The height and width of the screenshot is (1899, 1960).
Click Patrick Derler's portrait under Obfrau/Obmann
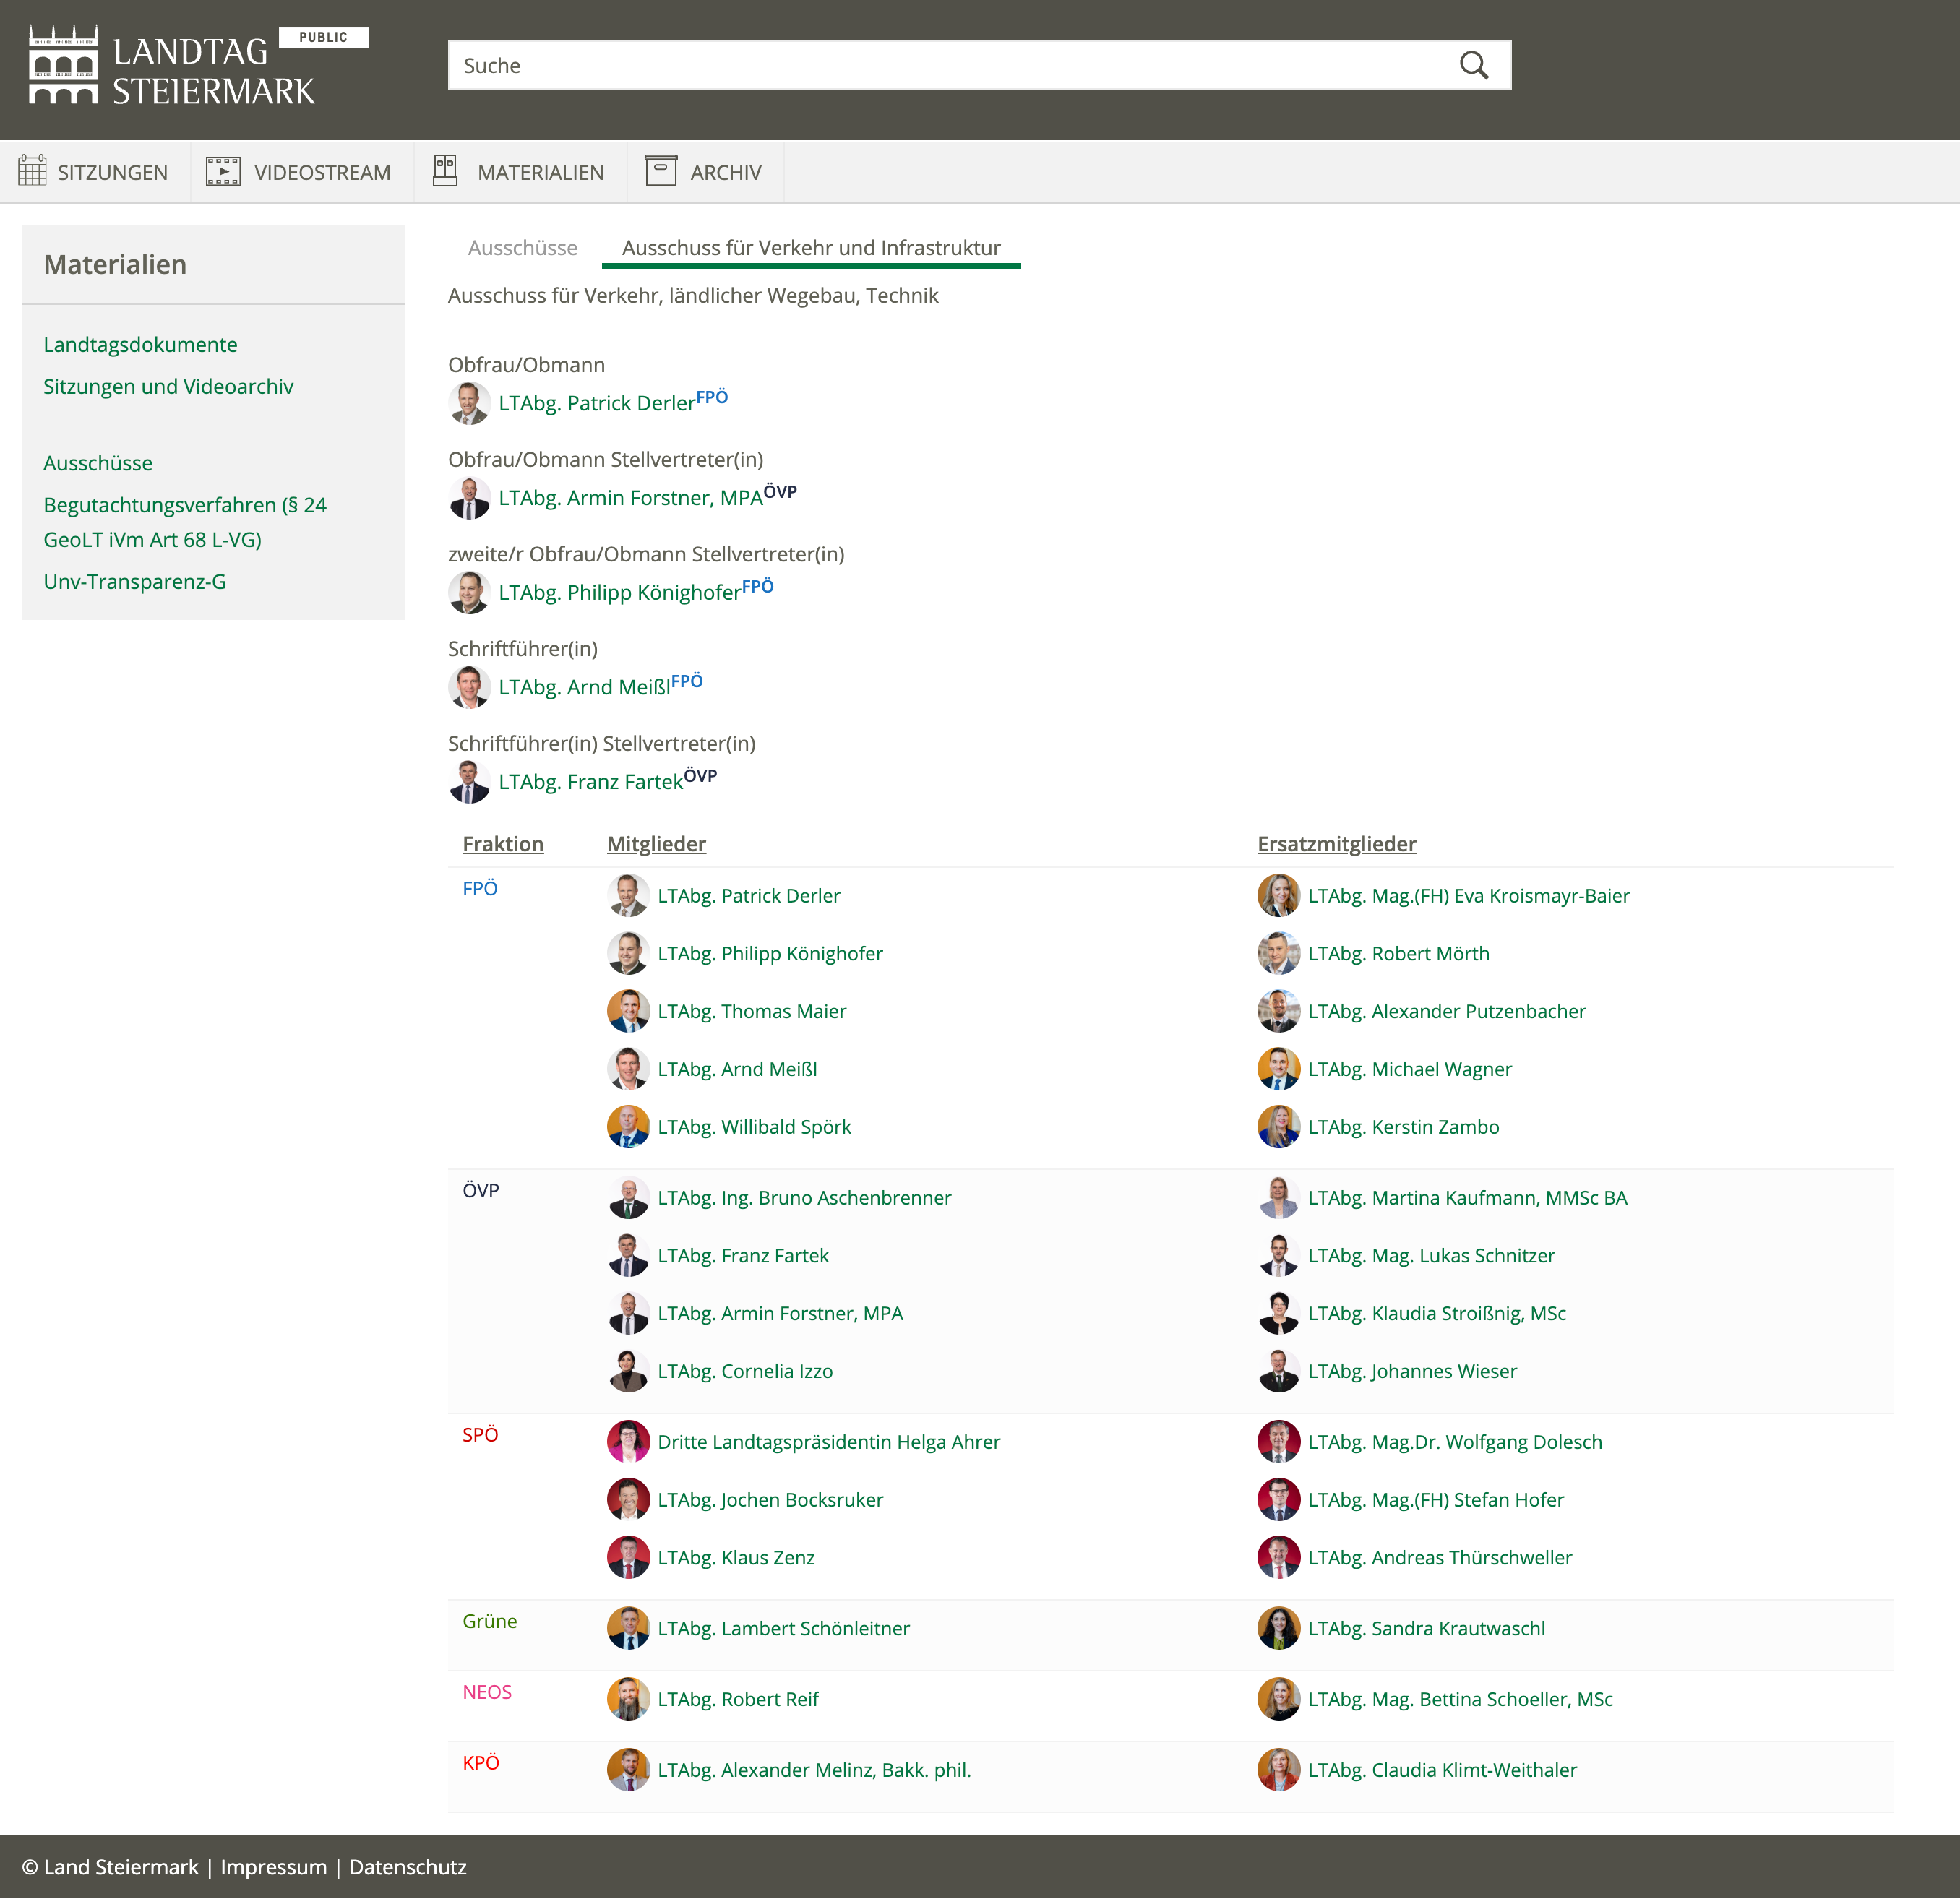469,403
